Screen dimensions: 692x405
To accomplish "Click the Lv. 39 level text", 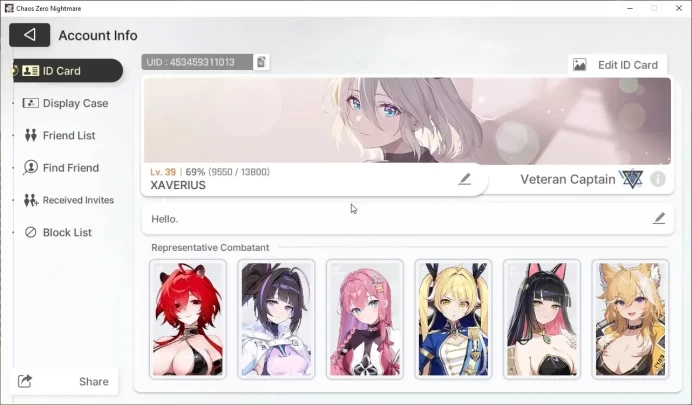I will (x=163, y=172).
